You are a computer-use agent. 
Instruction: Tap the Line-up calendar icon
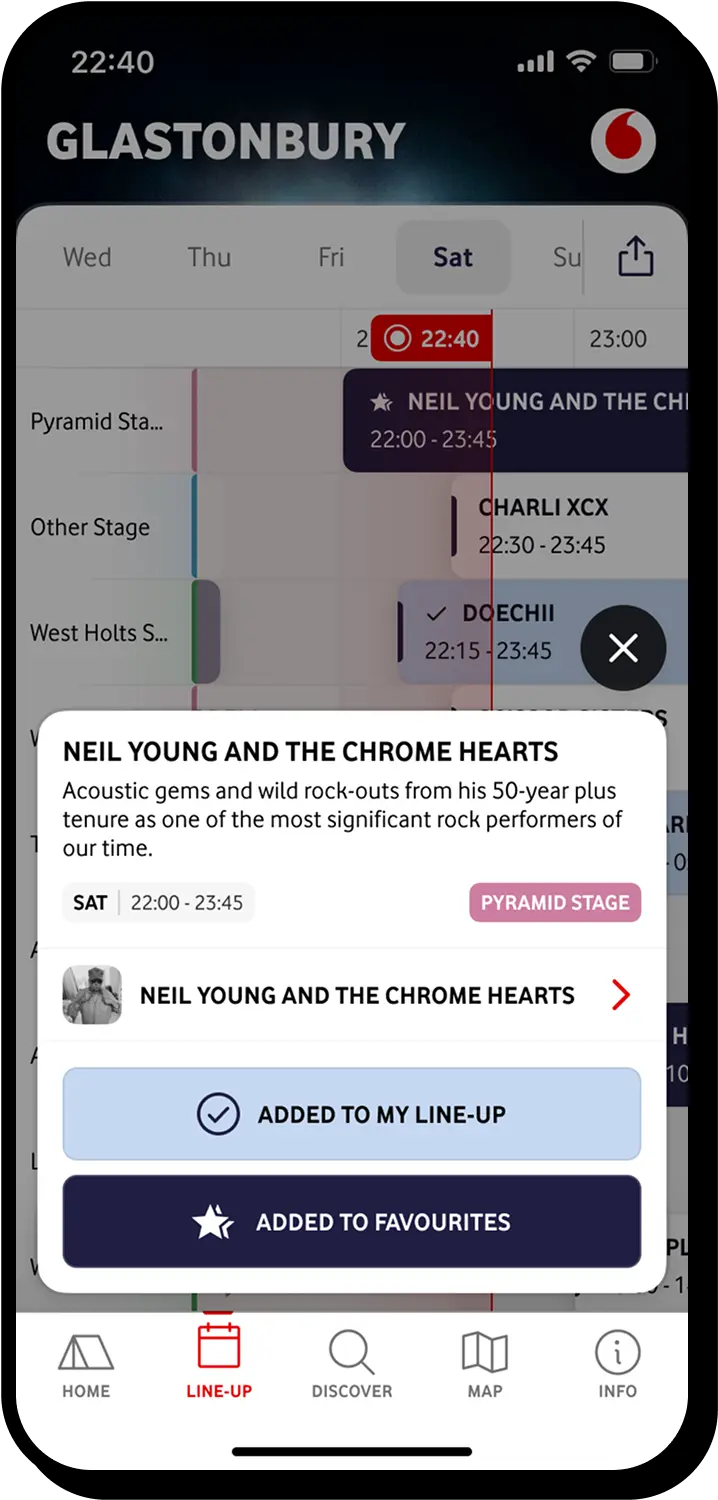point(219,1347)
